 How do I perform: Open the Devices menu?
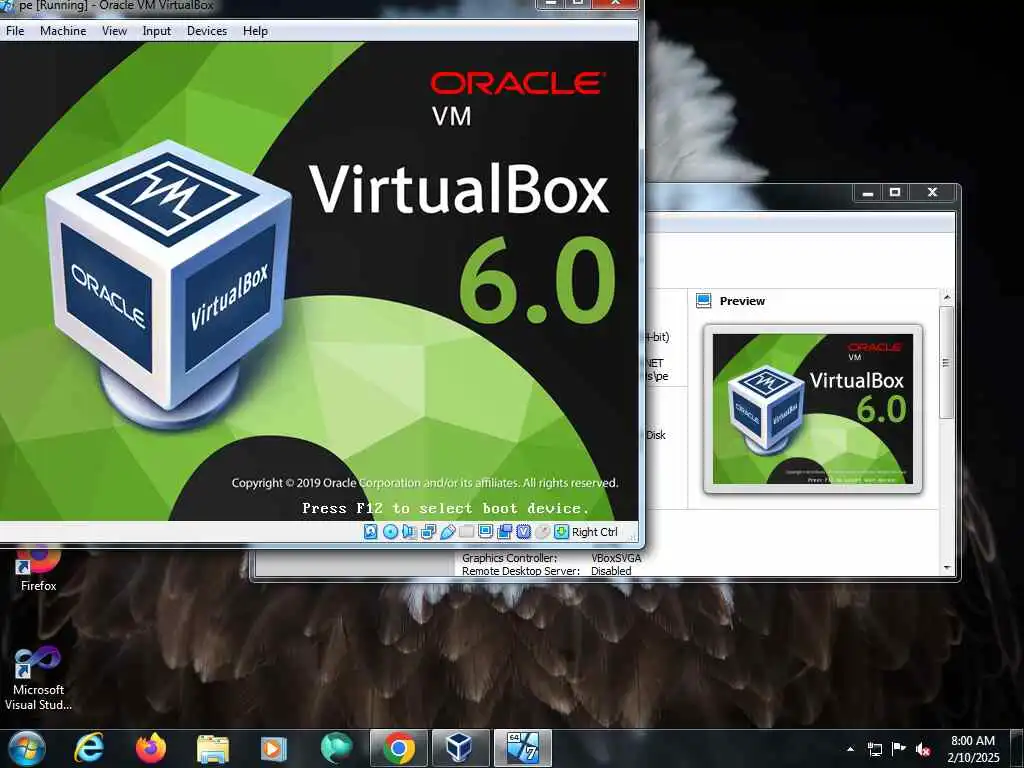207,31
